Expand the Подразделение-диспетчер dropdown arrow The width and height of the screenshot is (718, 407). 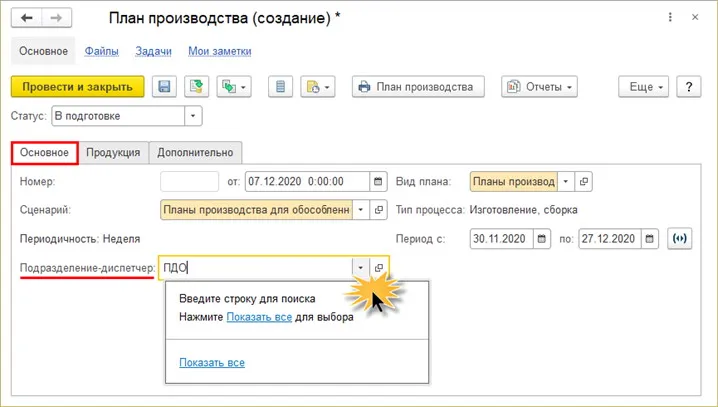coord(361,268)
